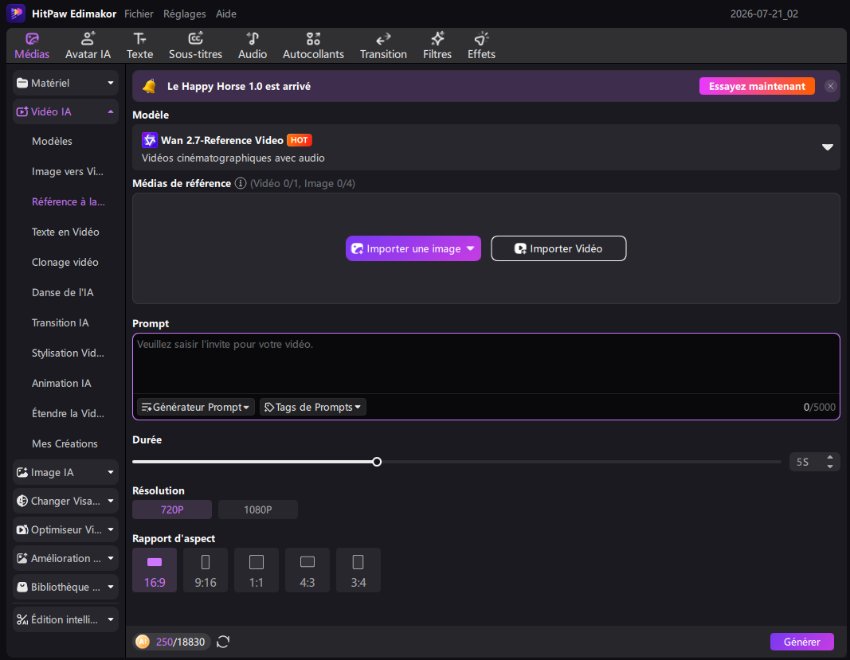Expand the Amélioration section
The width and height of the screenshot is (850, 660).
click(x=66, y=559)
